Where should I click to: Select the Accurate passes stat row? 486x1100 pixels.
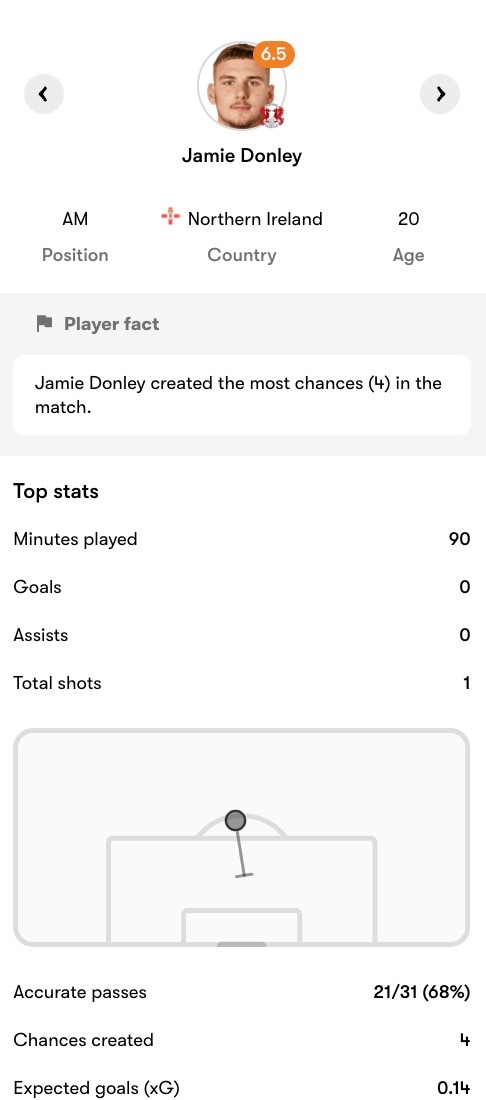point(242,993)
